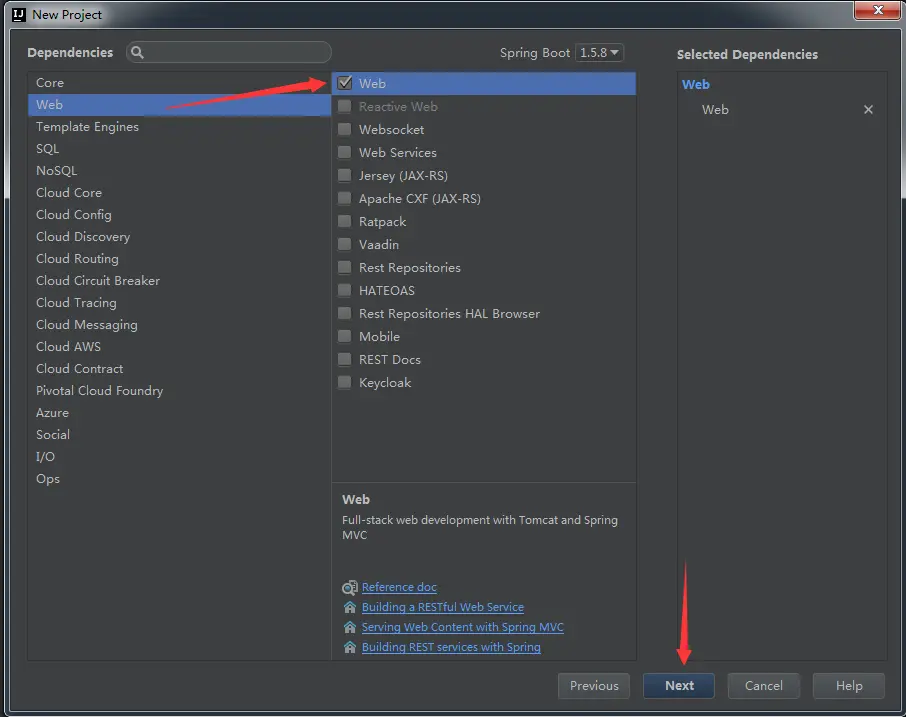Open the Reference doc link
The image size is (906, 717).
click(x=399, y=587)
